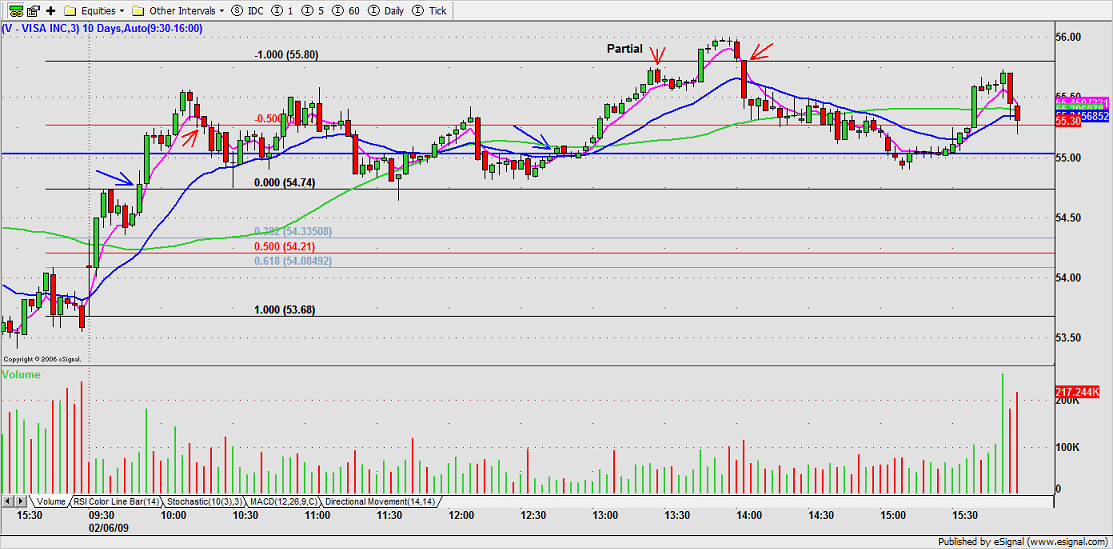
Task: Click the 53.50 price axis label
Action: [1069, 337]
